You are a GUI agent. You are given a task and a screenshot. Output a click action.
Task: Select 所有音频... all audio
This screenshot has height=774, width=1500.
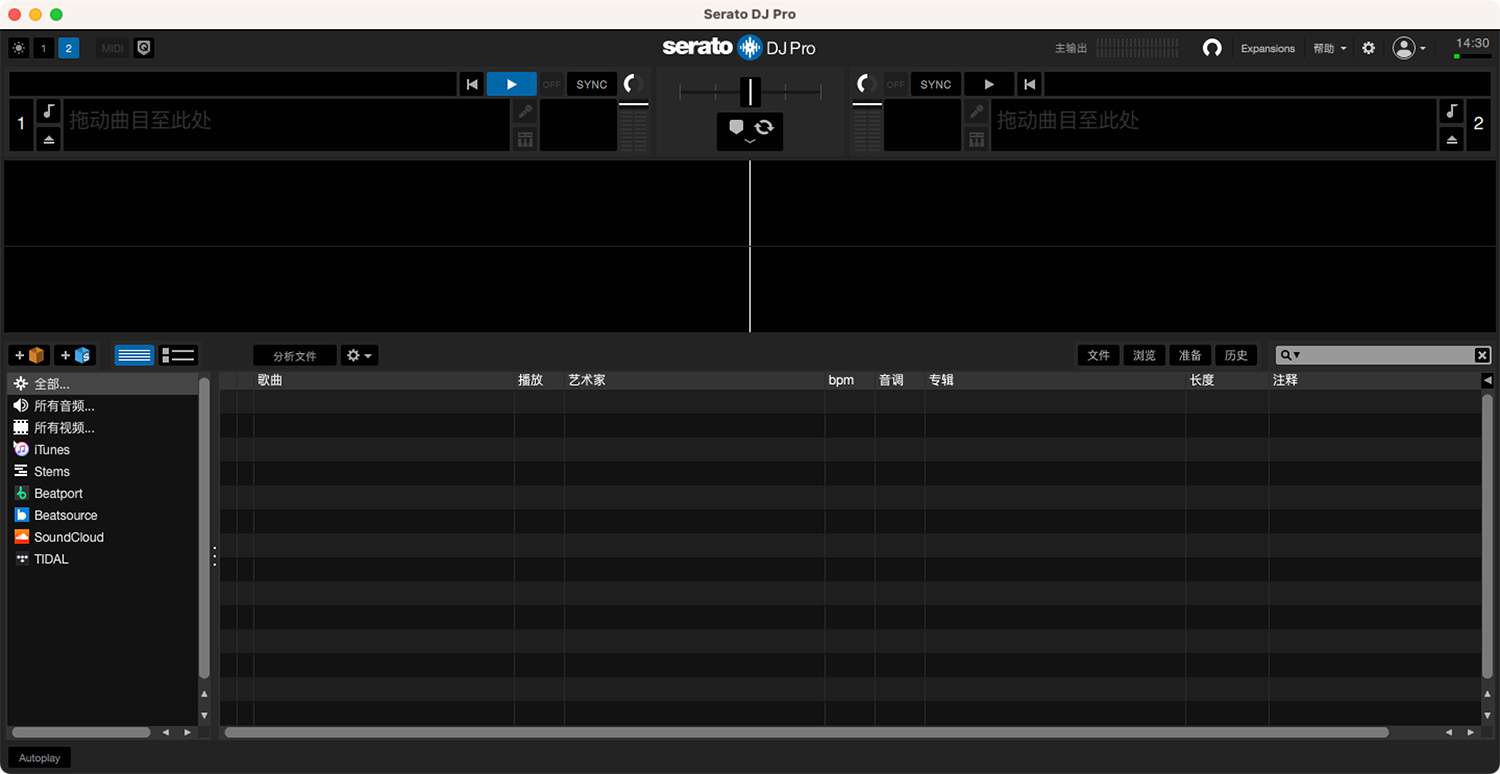(x=103, y=406)
